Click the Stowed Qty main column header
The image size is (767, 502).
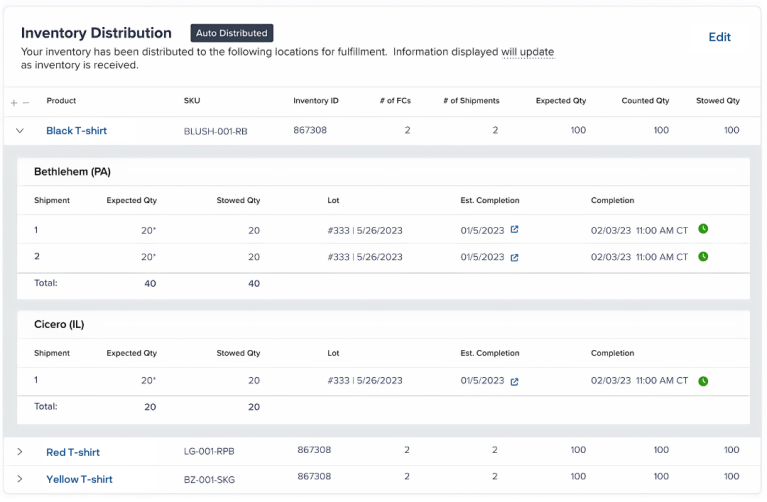tap(717, 101)
